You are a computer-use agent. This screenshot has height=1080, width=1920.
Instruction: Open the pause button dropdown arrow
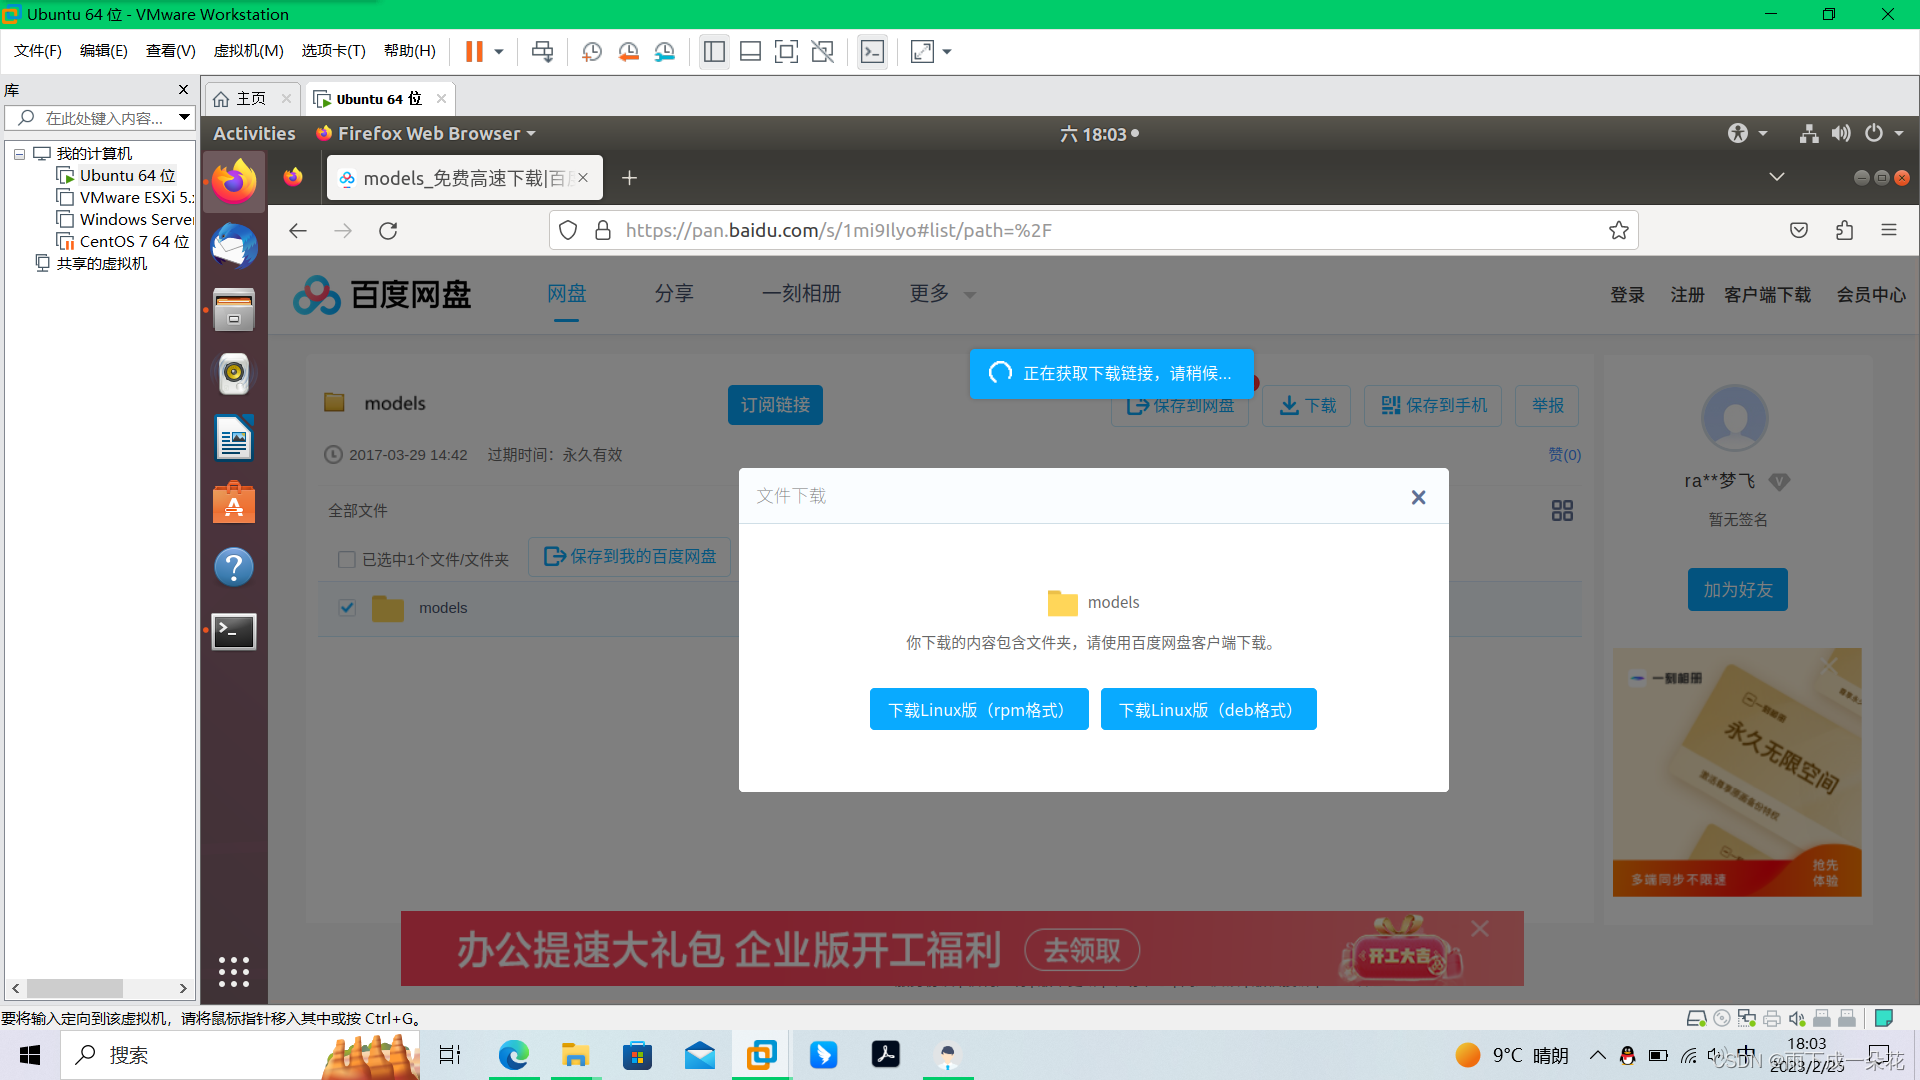click(x=499, y=51)
